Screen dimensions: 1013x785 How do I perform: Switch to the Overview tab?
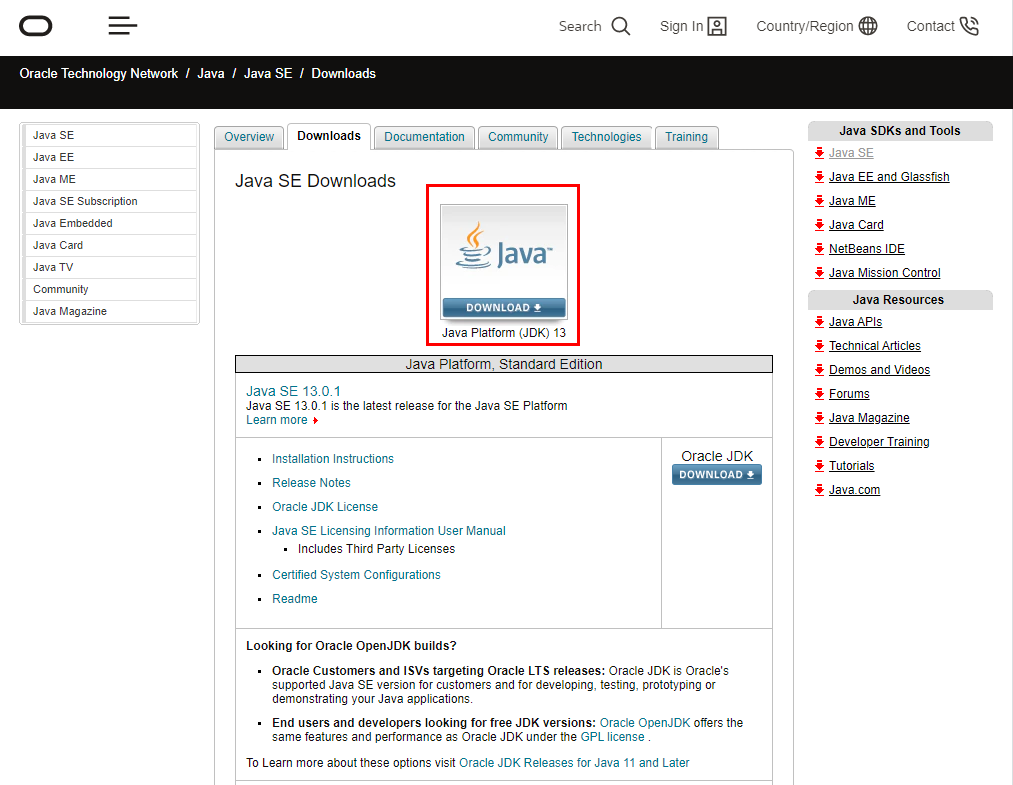point(249,137)
